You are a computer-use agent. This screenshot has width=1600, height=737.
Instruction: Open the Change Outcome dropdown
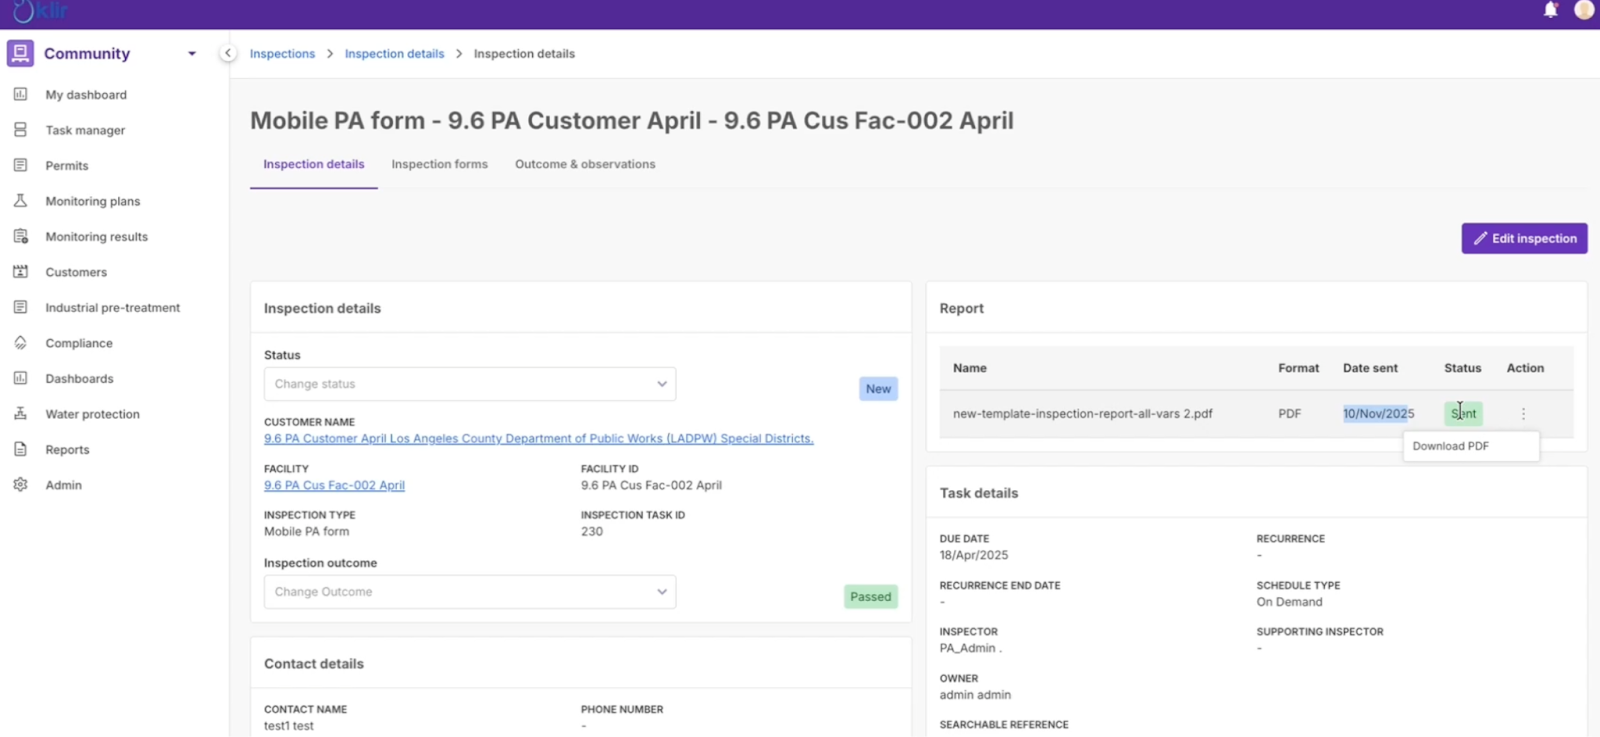click(x=469, y=592)
